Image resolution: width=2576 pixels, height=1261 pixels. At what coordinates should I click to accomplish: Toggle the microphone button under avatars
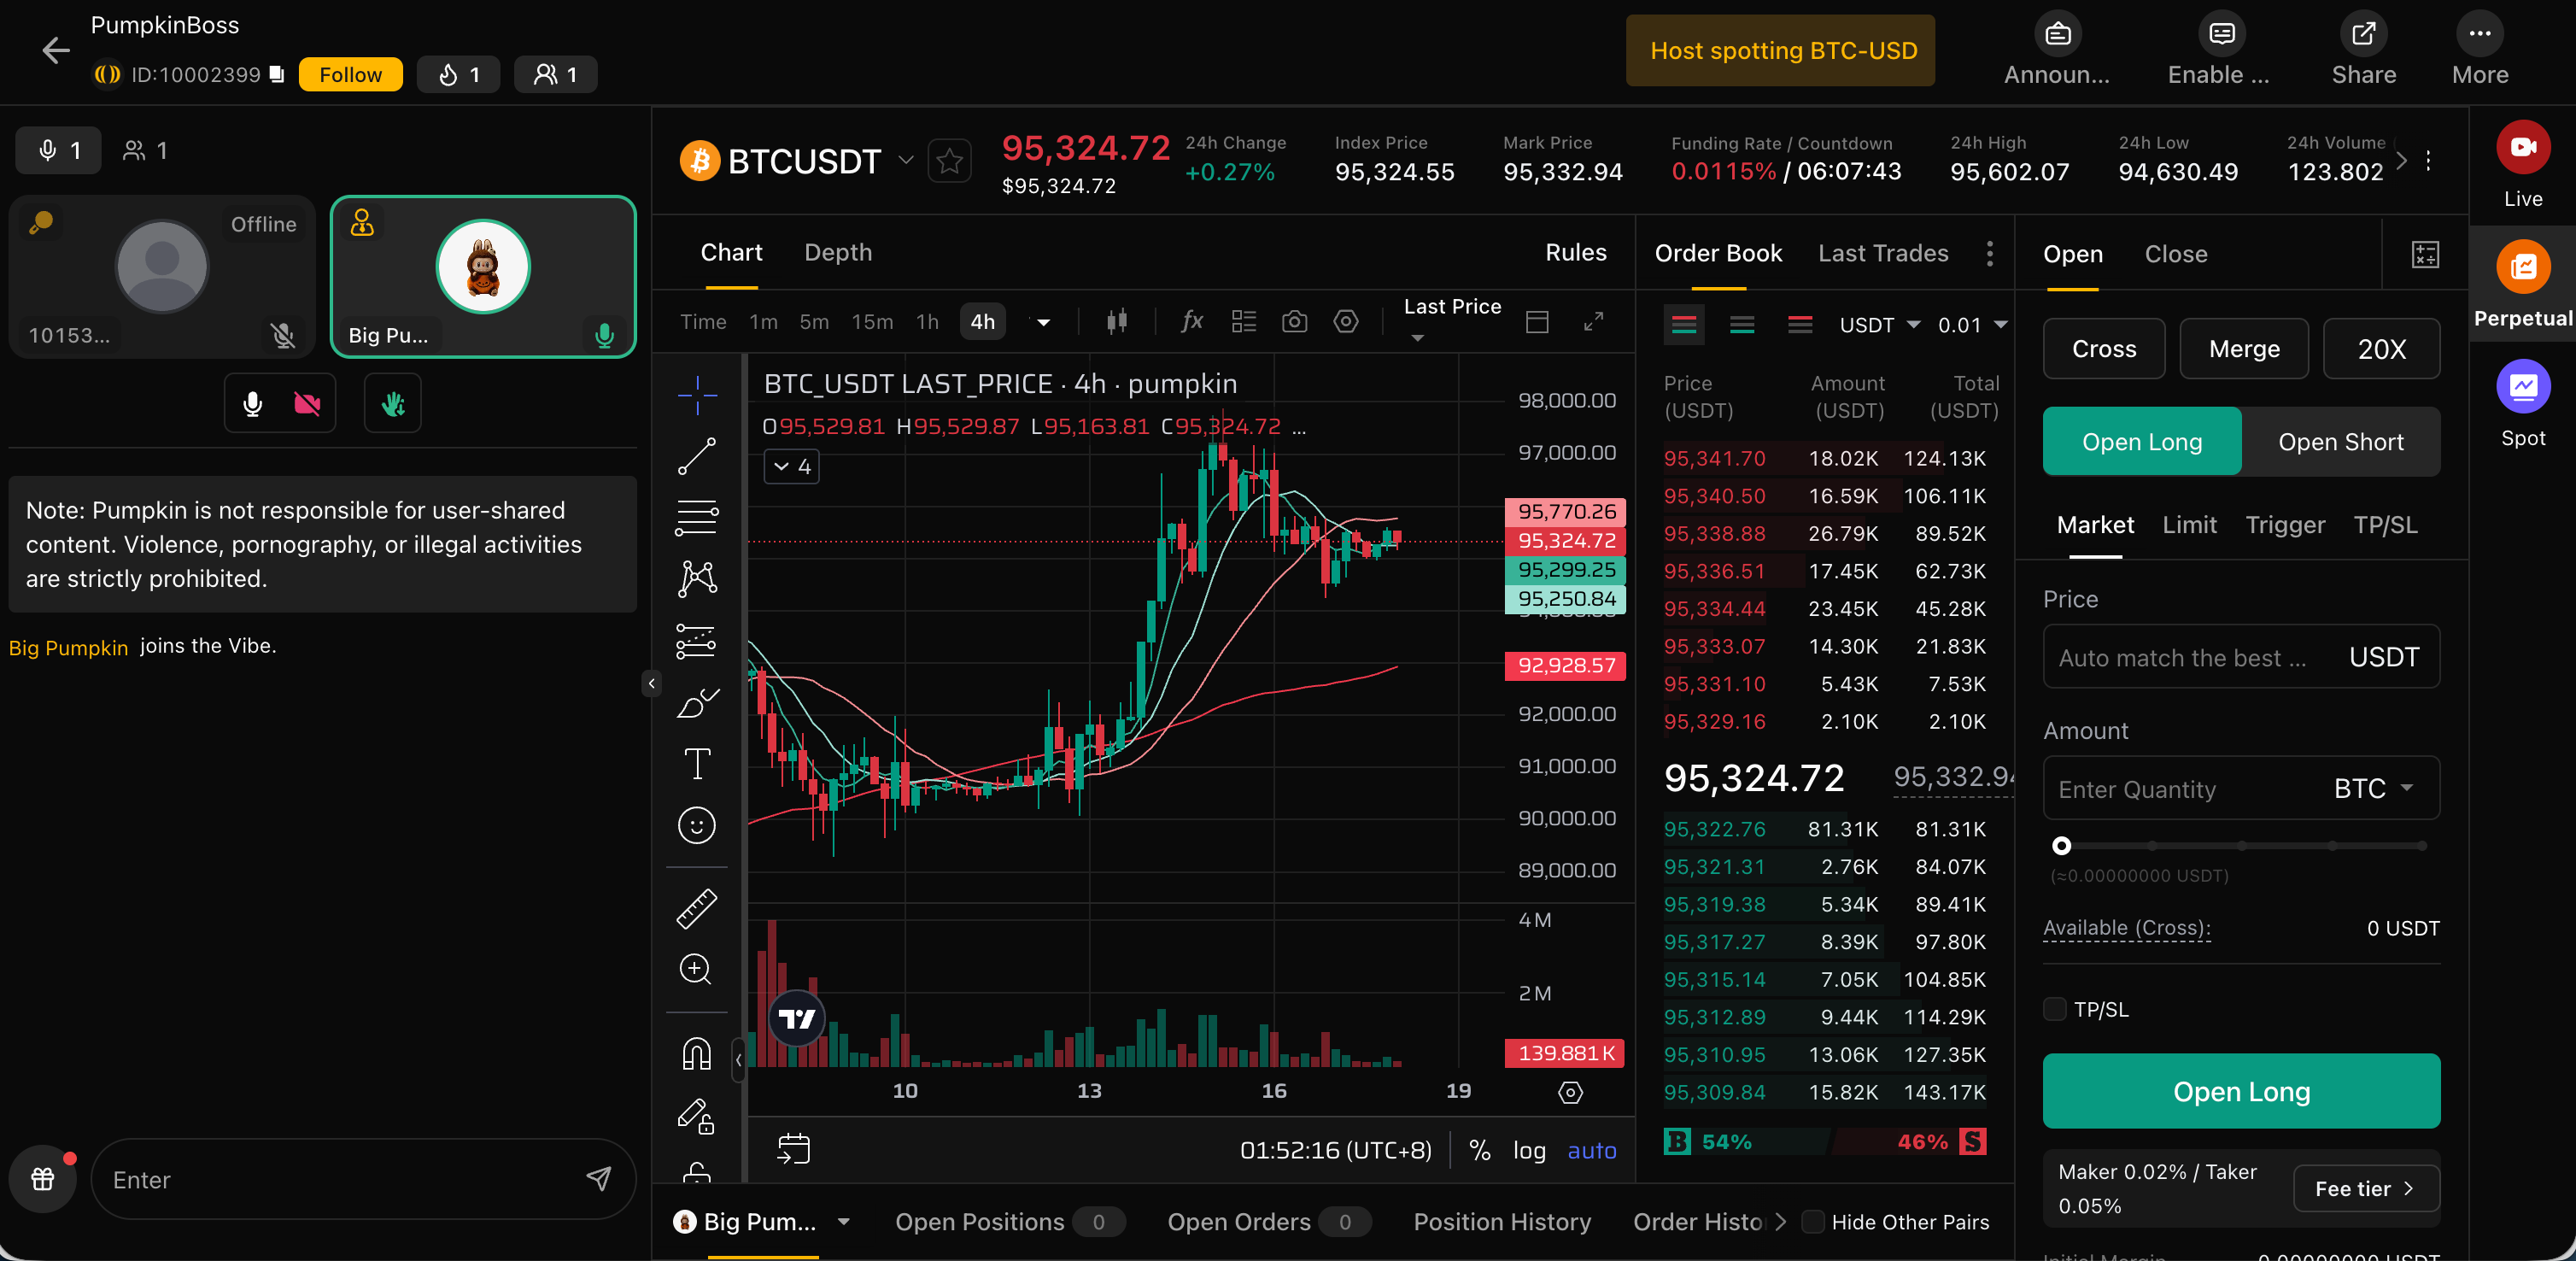click(x=253, y=404)
